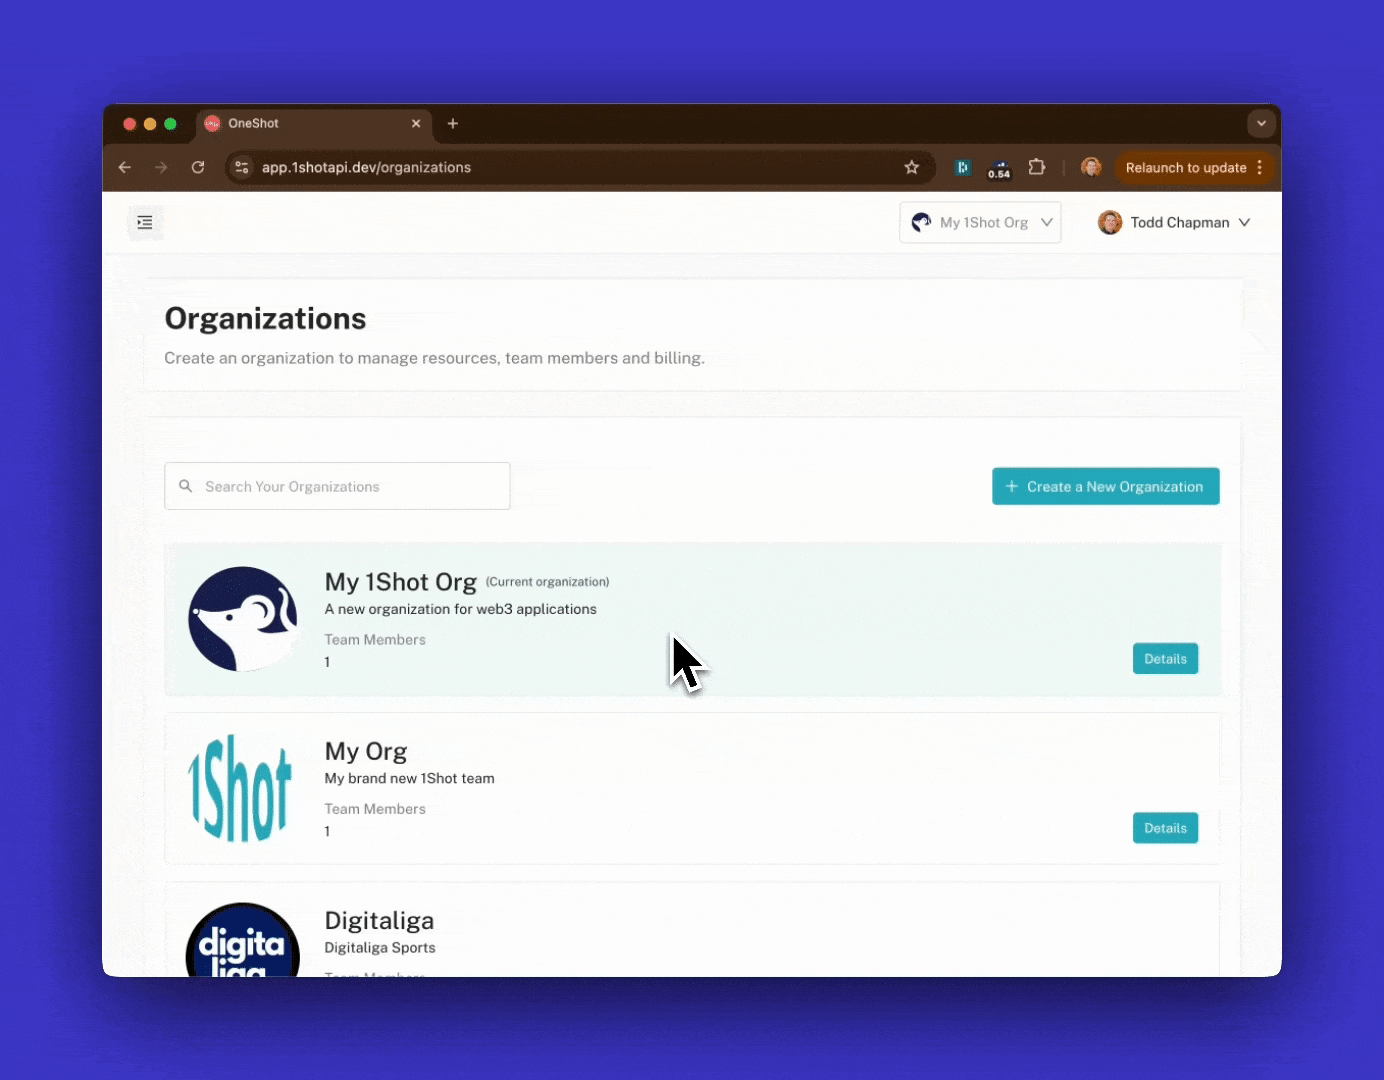Open the Chrome profile avatar
Screen dimensions: 1384x1080
click(x=1091, y=167)
